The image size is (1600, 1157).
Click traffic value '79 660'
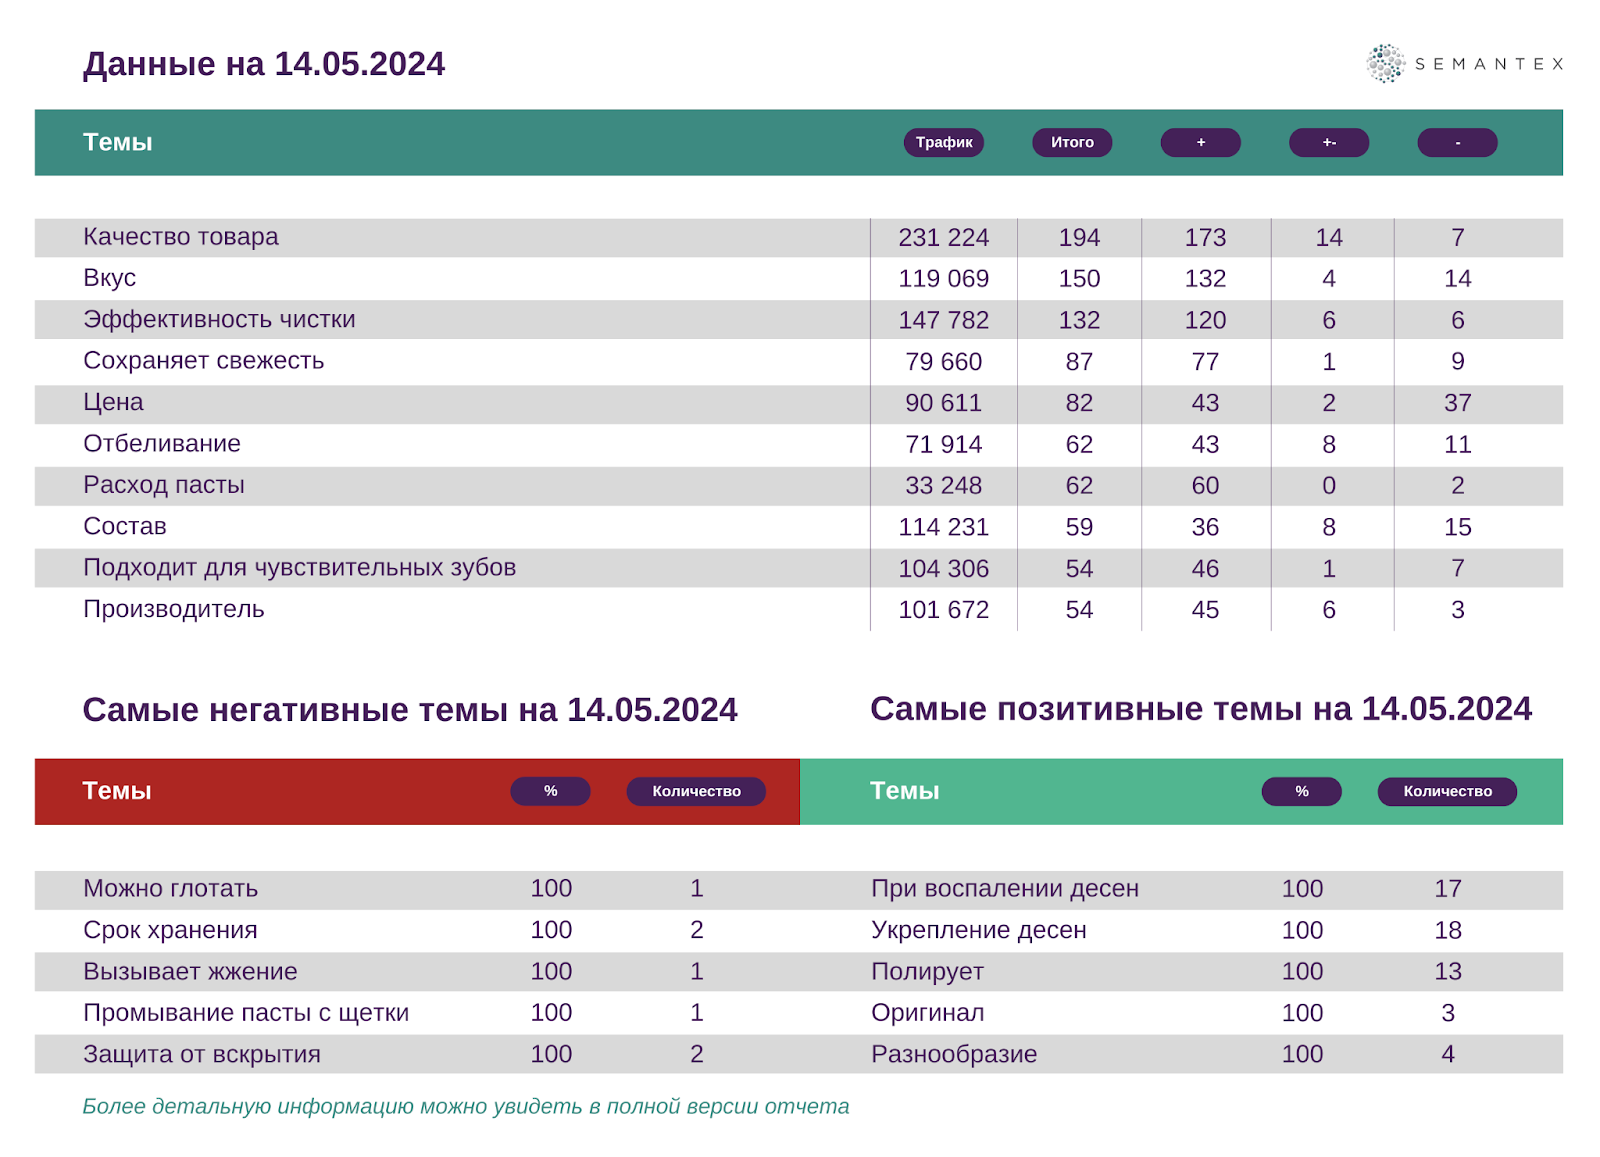[x=943, y=362]
